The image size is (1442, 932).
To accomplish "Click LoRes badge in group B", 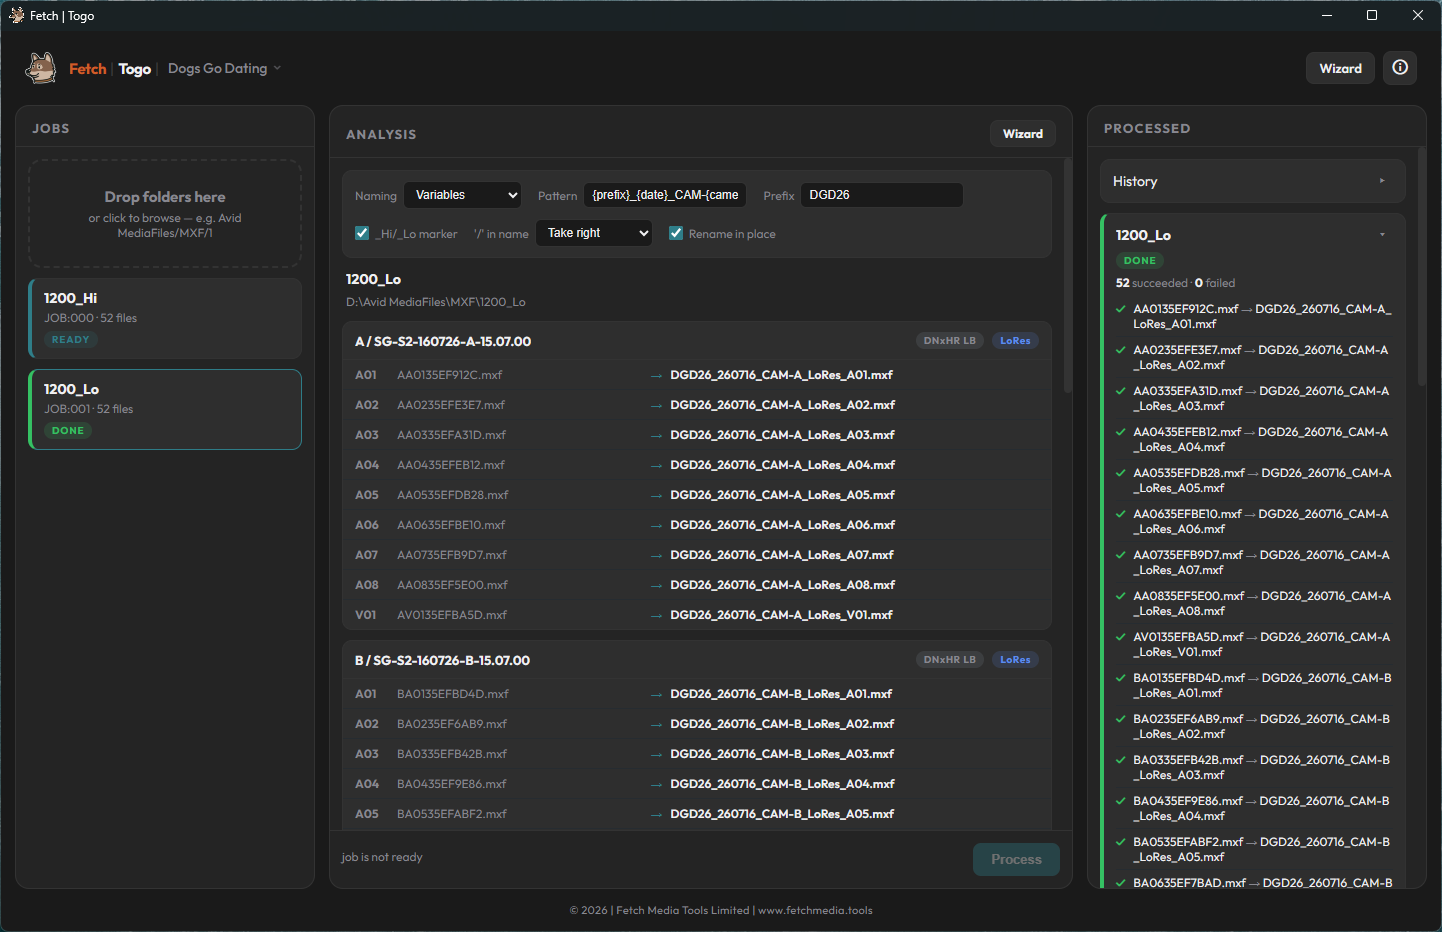I will [1015, 660].
